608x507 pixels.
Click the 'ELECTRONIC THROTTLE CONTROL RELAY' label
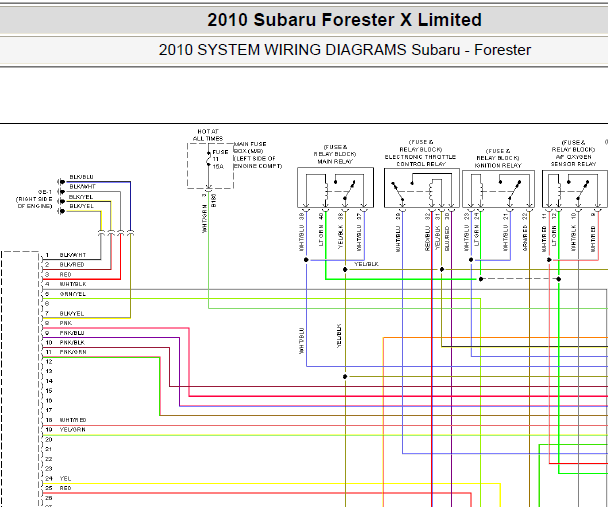click(x=420, y=160)
